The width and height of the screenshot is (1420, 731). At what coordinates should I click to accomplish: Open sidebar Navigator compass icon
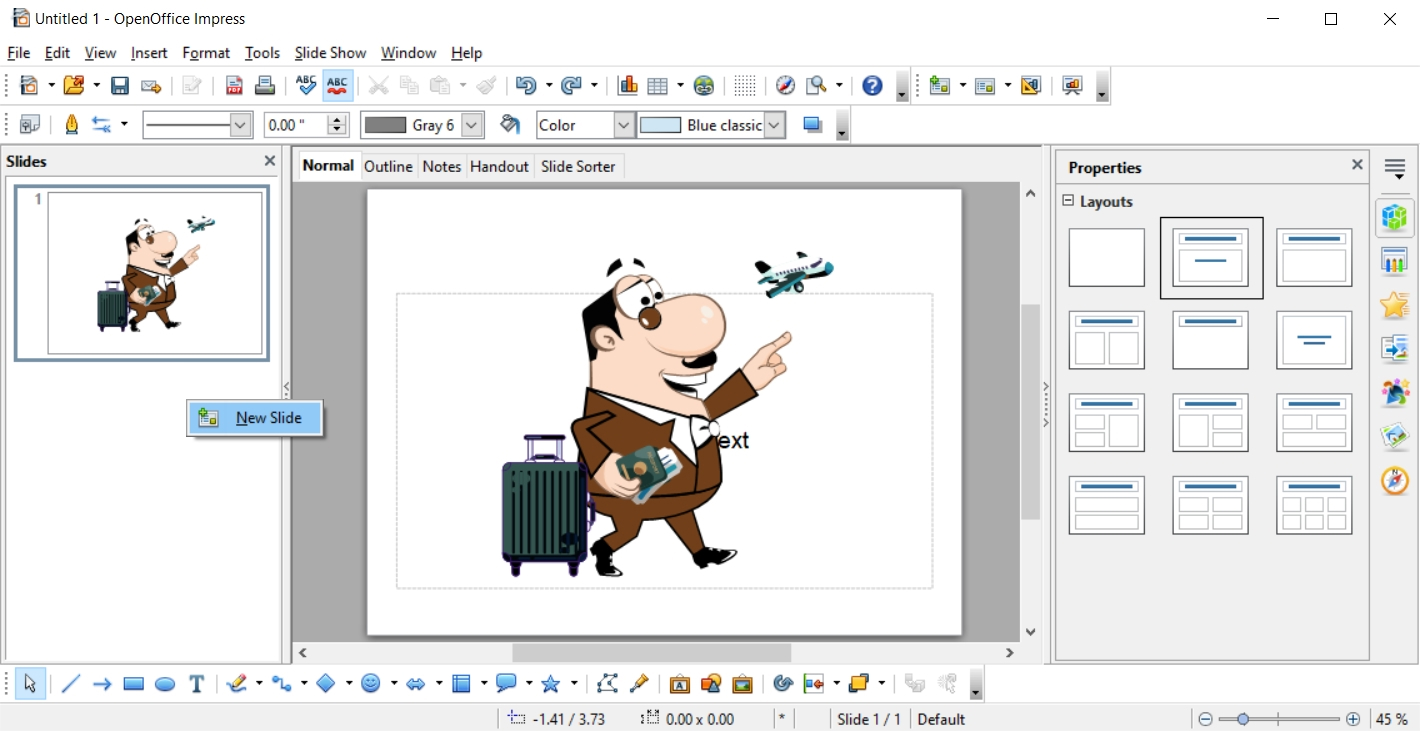coord(1394,481)
